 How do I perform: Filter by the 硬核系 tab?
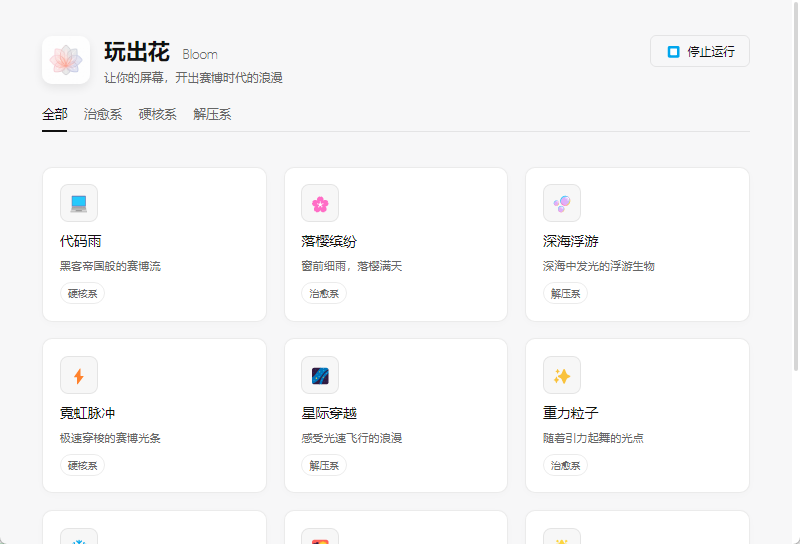pos(157,114)
